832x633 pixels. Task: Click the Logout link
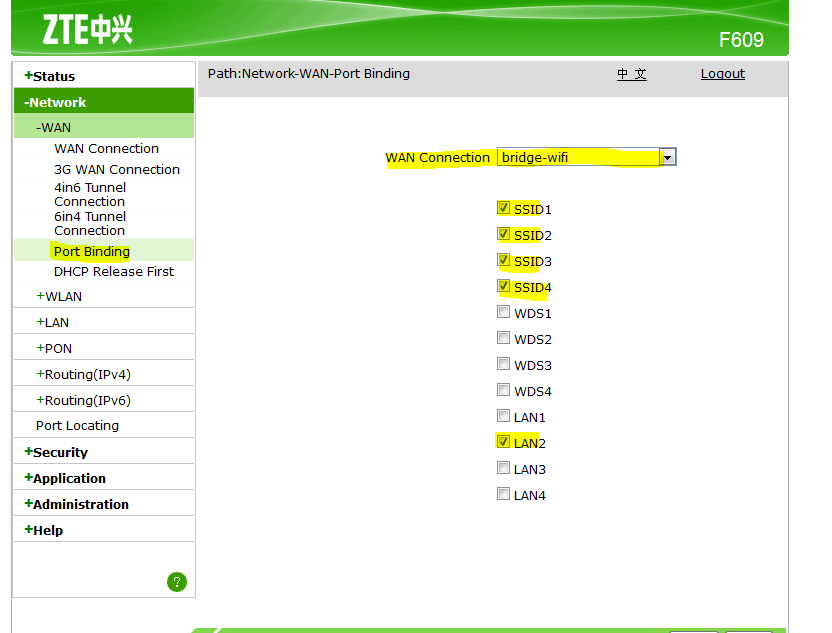coord(723,74)
